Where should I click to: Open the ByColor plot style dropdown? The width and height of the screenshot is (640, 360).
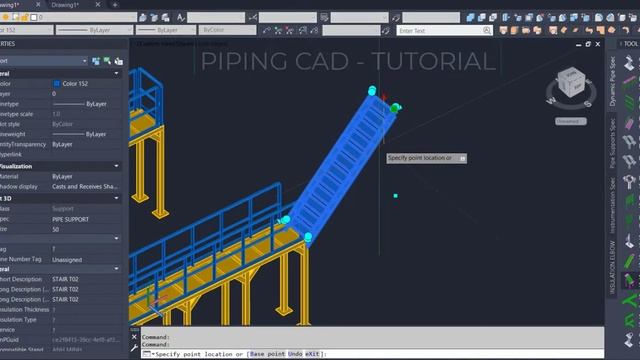click(x=227, y=30)
